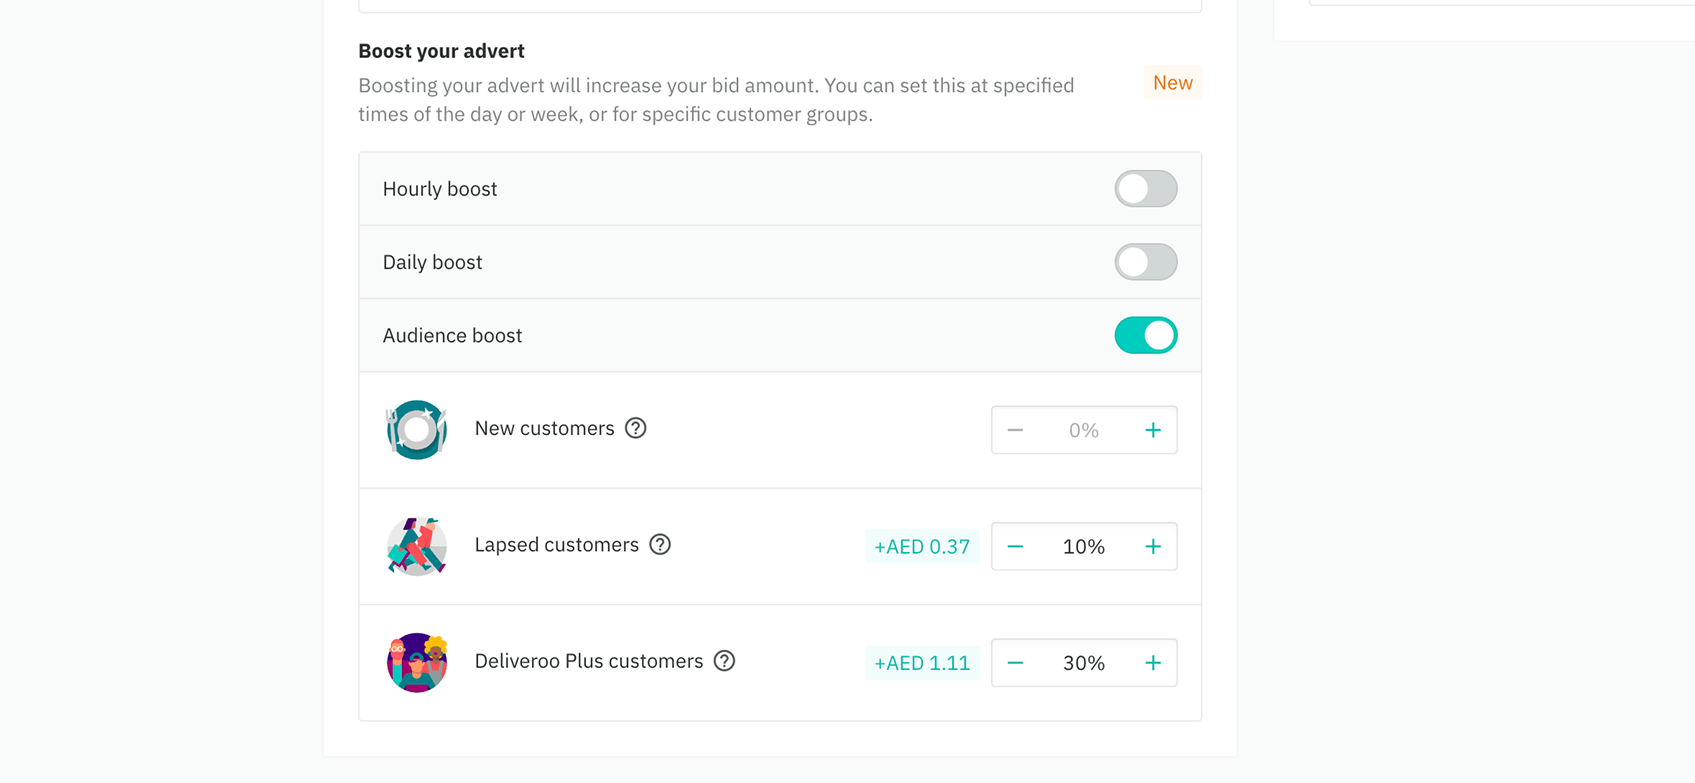
Task: Increase the Lapsed customers boost percentage
Action: click(x=1153, y=546)
